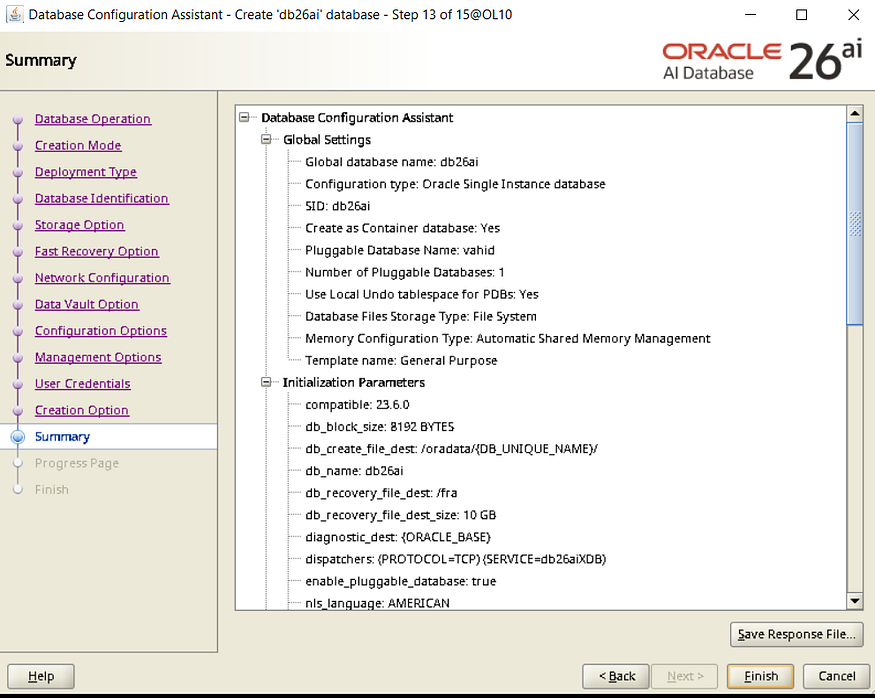Click the 'Initialization Parameters' tree label
The image size is (875, 698).
pos(353,382)
